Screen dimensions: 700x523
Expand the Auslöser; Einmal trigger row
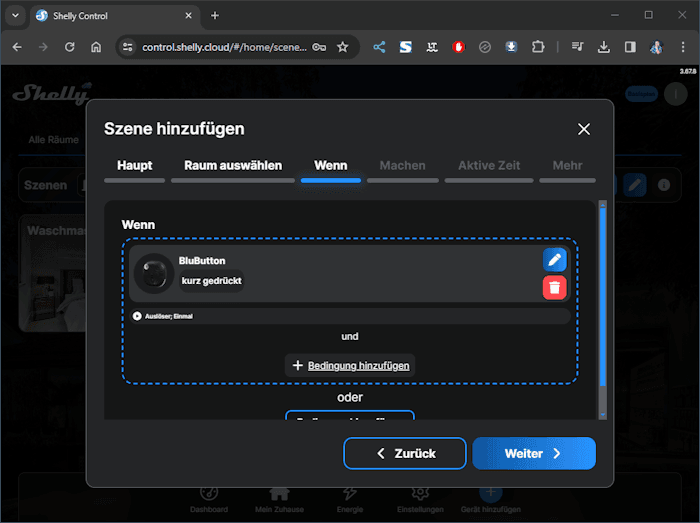[138, 316]
